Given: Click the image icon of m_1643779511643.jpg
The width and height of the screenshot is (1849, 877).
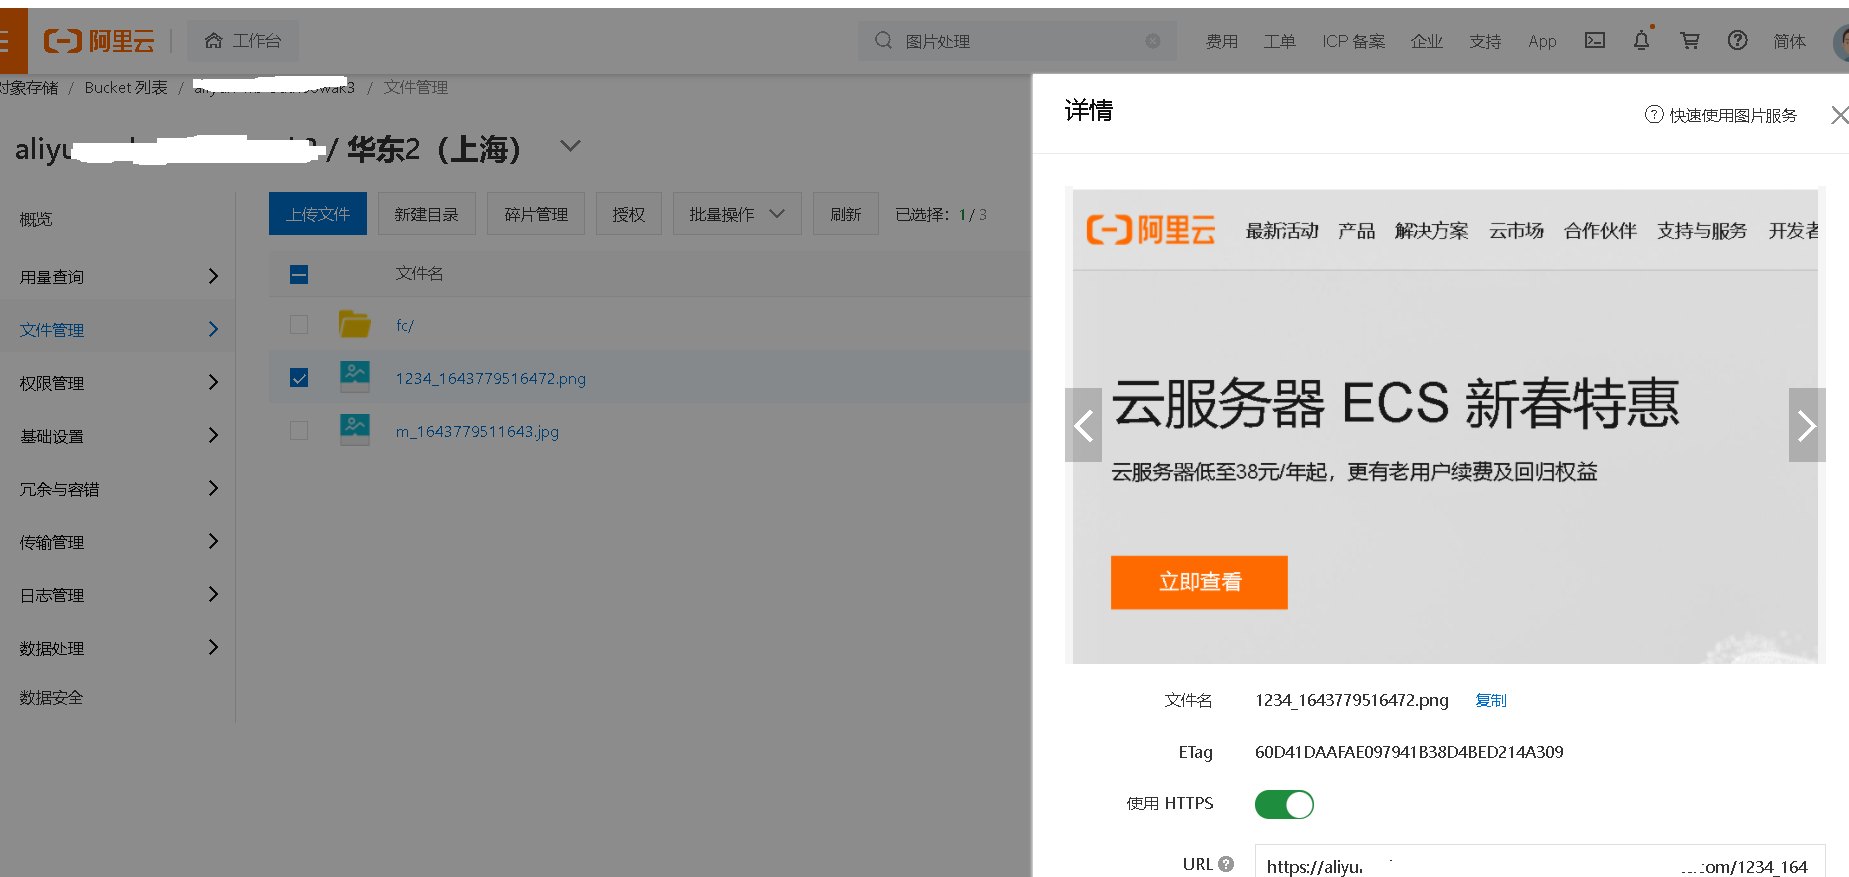Looking at the screenshot, I should [355, 430].
